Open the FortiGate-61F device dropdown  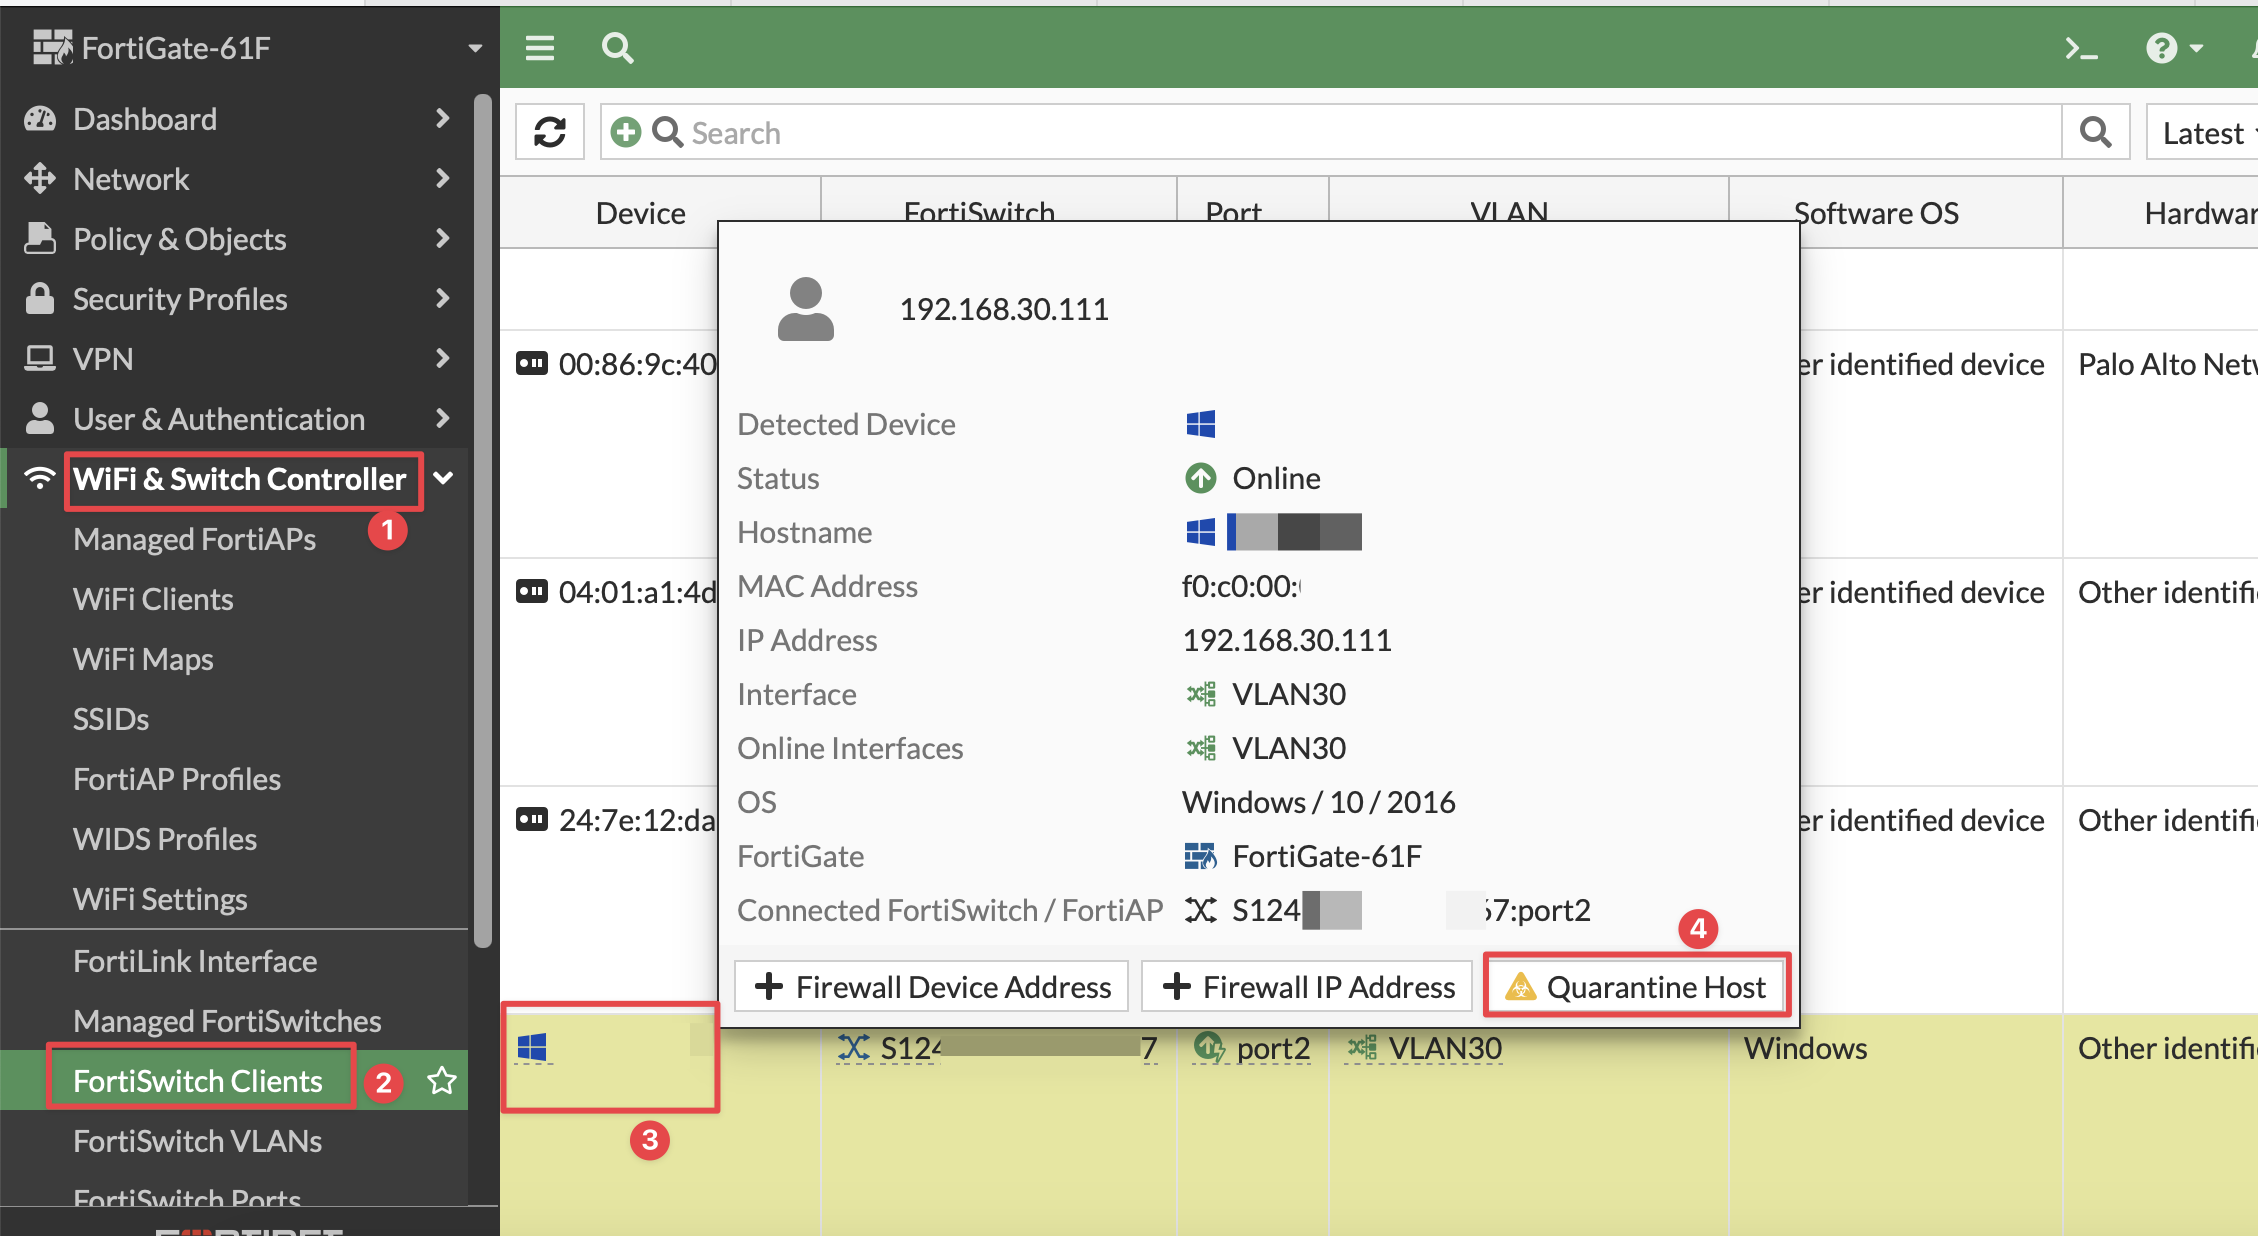[475, 48]
